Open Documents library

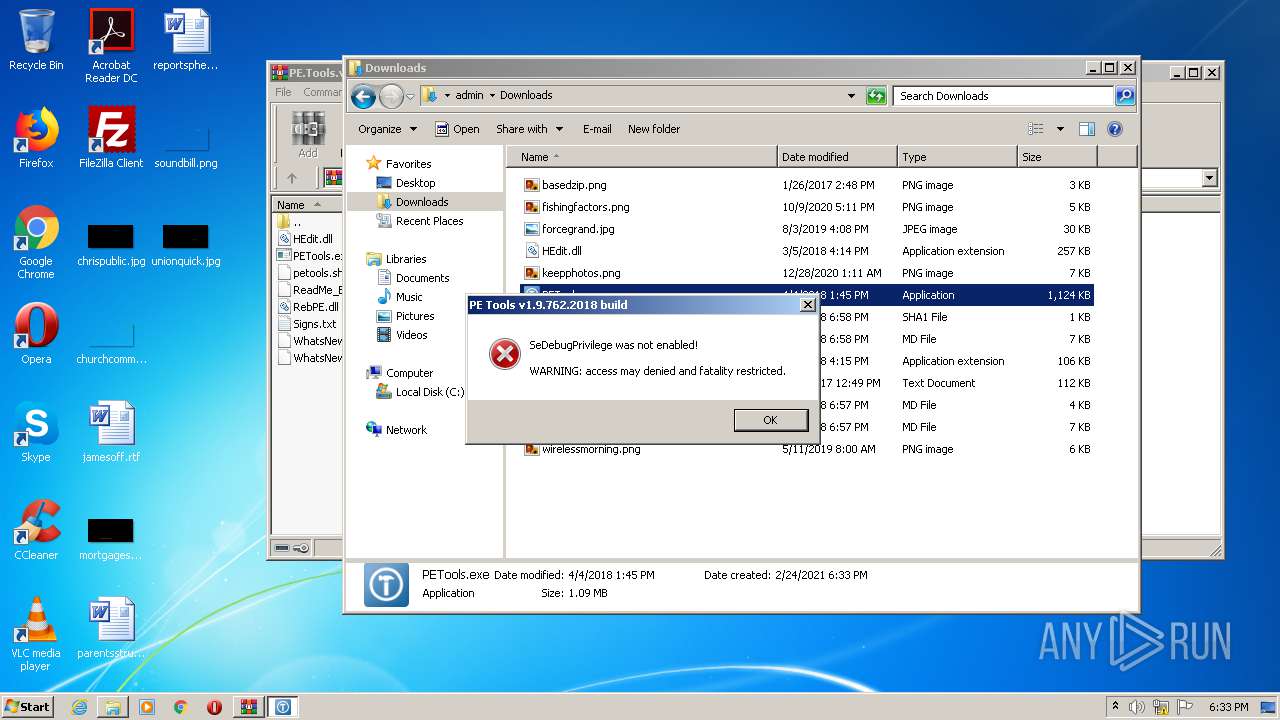(422, 278)
